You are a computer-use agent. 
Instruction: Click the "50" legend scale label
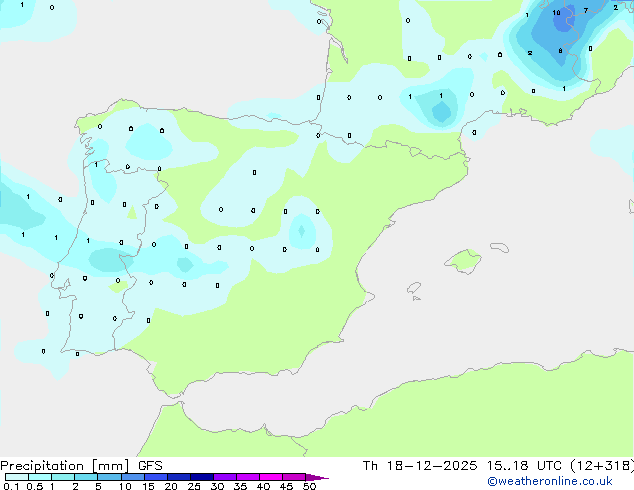pyautogui.click(x=310, y=486)
